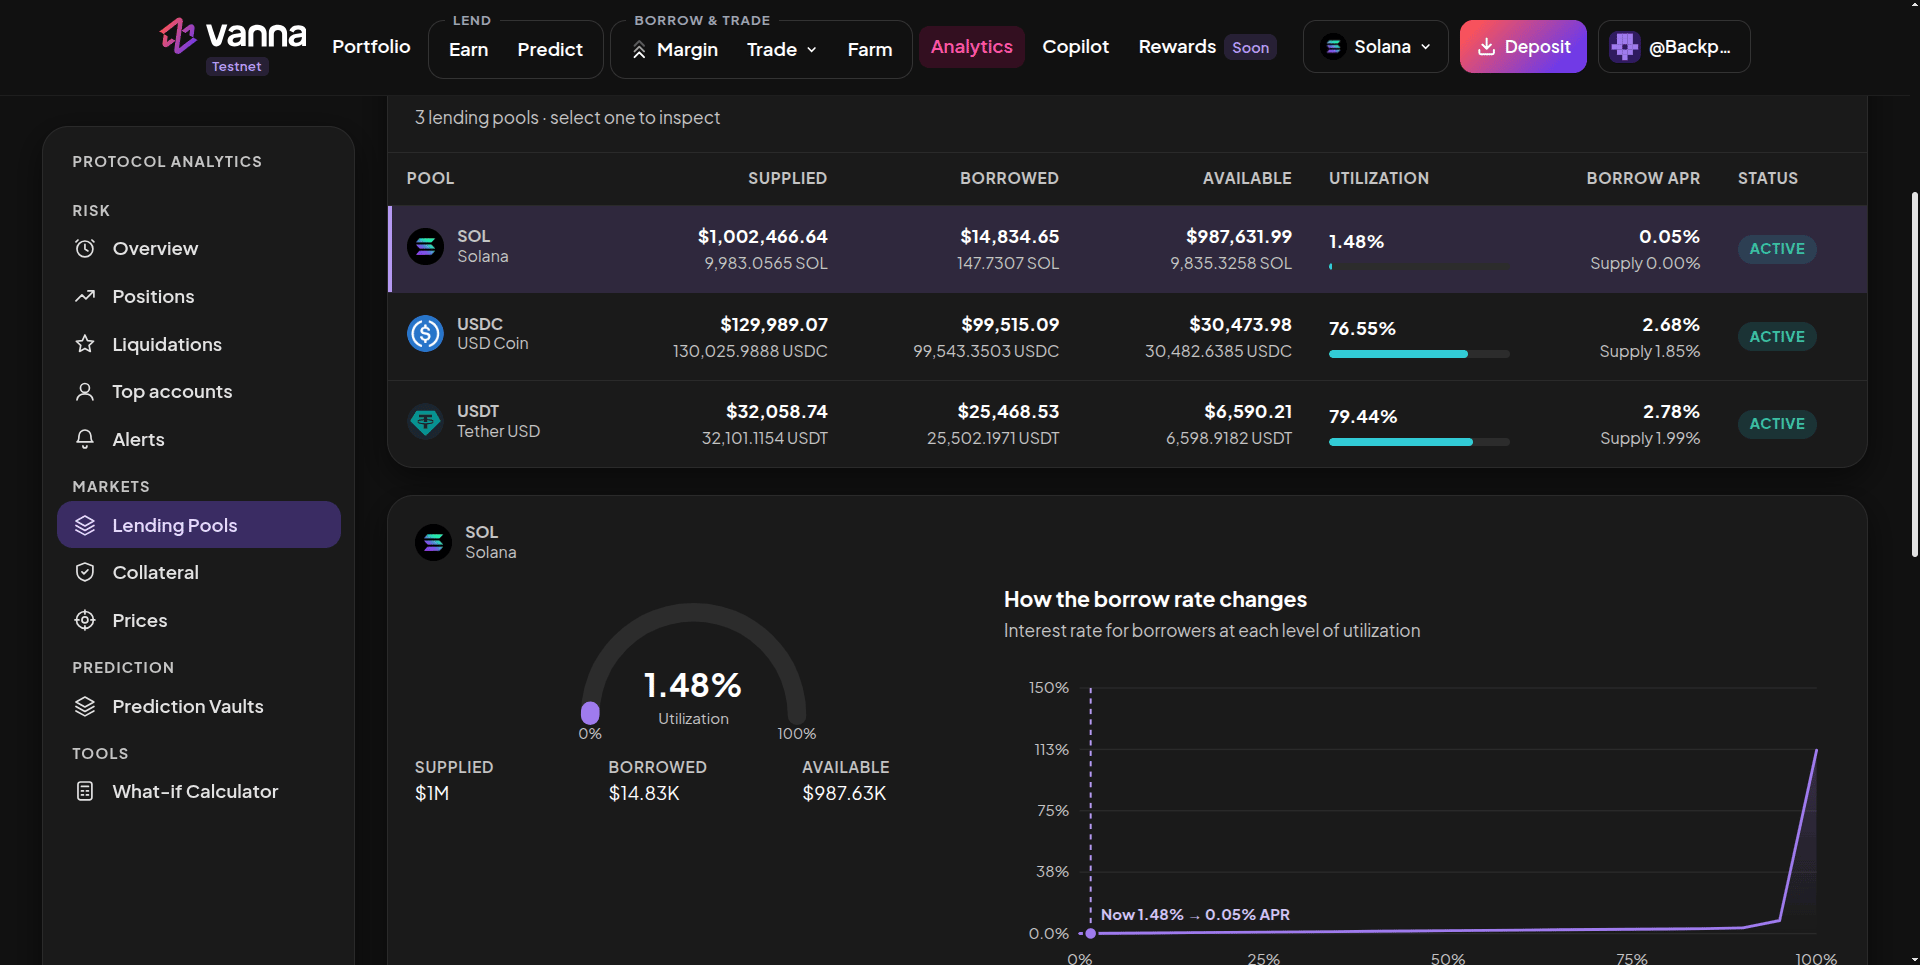The height and width of the screenshot is (965, 1920).
Task: Click the USDT row ACTIVE status badge
Action: 1777,424
